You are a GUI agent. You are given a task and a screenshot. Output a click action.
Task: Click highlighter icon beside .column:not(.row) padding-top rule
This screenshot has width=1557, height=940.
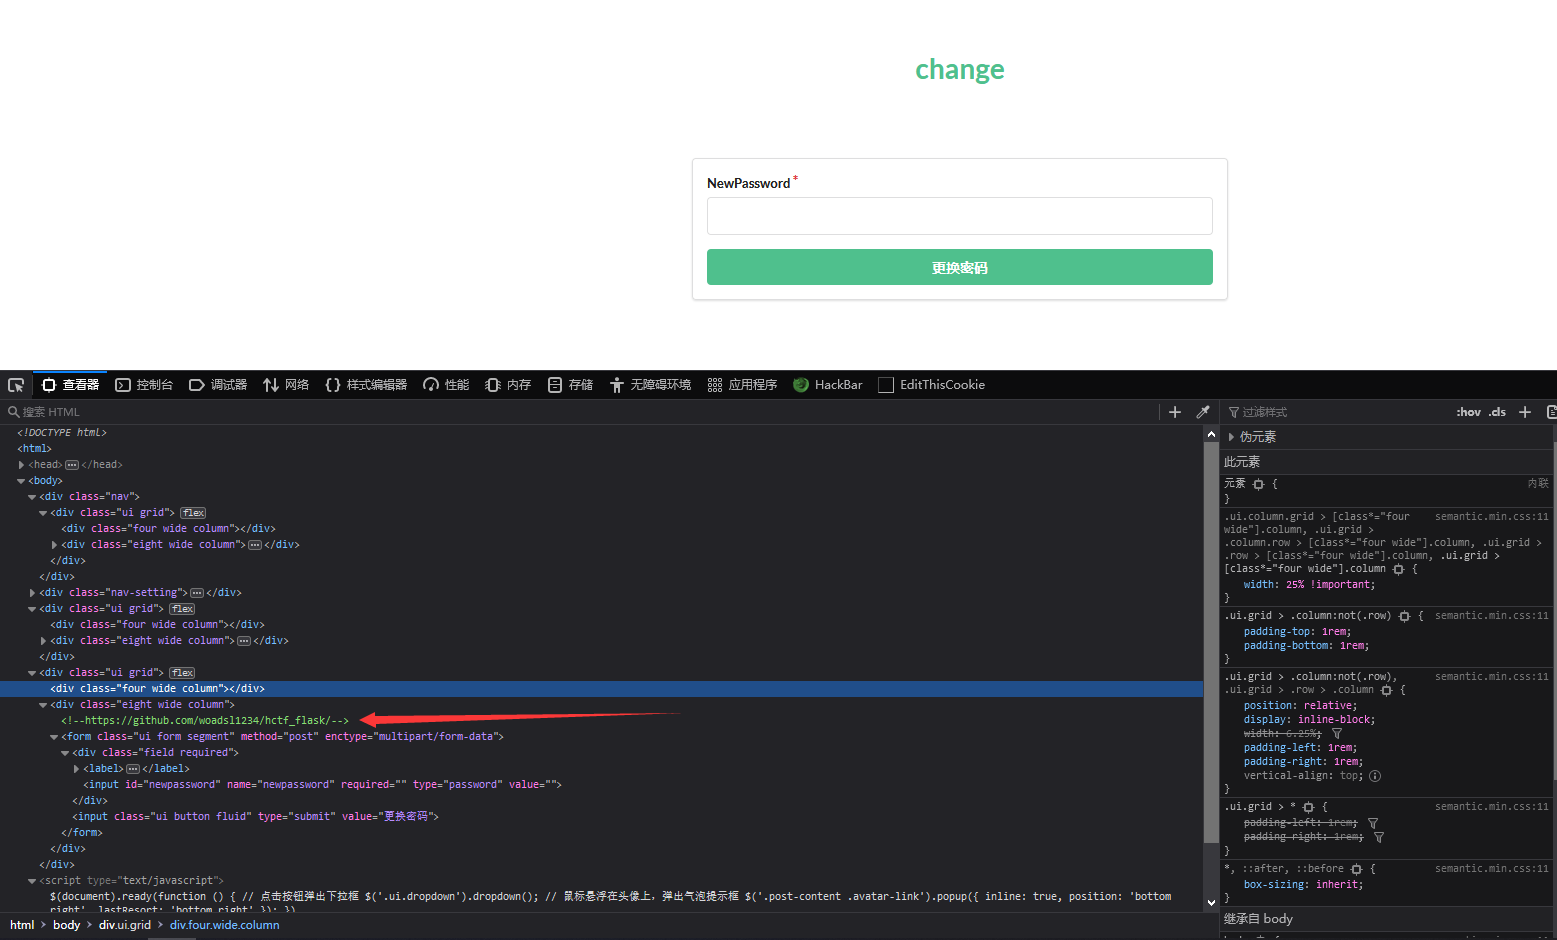click(1405, 616)
